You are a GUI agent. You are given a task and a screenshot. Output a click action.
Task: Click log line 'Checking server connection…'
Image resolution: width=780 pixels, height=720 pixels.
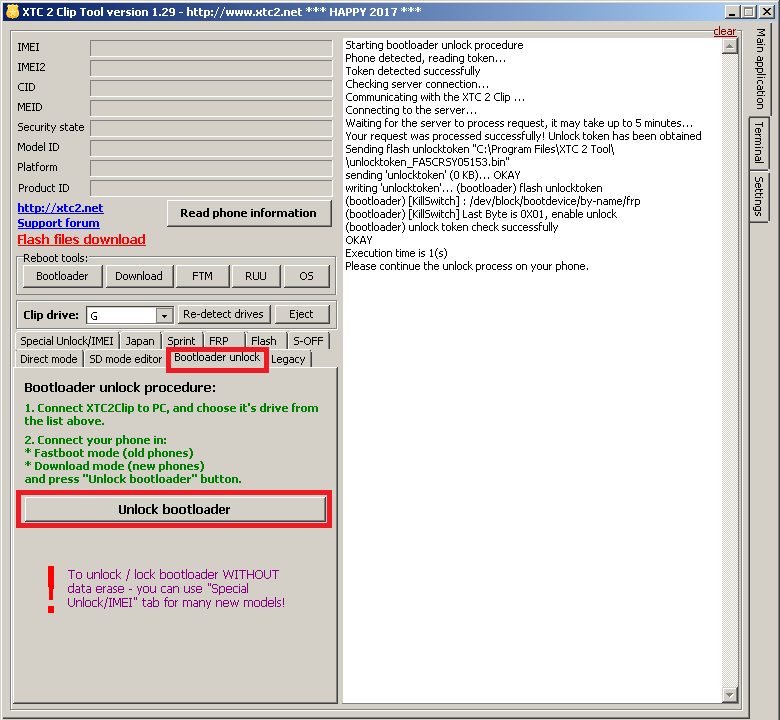417,84
